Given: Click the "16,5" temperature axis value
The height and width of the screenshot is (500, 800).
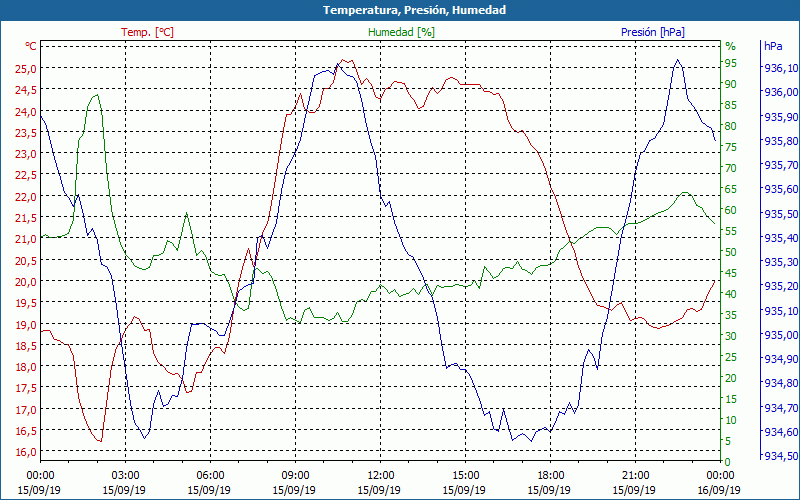Looking at the screenshot, I should point(27,431).
